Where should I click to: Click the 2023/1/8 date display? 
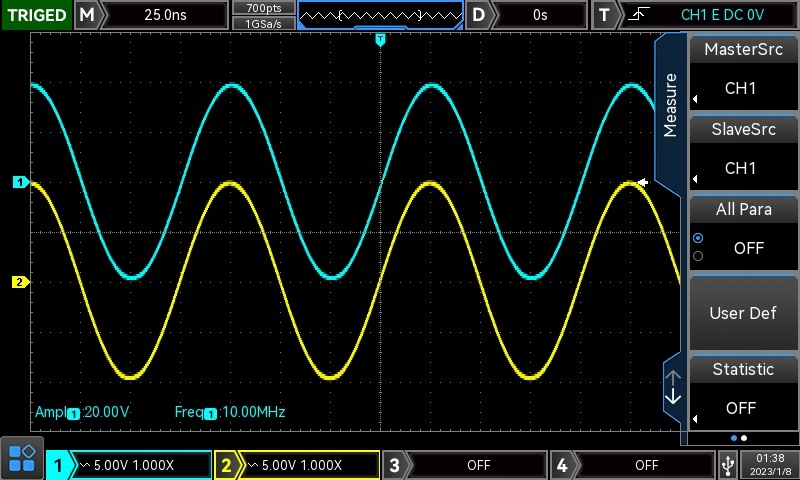click(770, 471)
